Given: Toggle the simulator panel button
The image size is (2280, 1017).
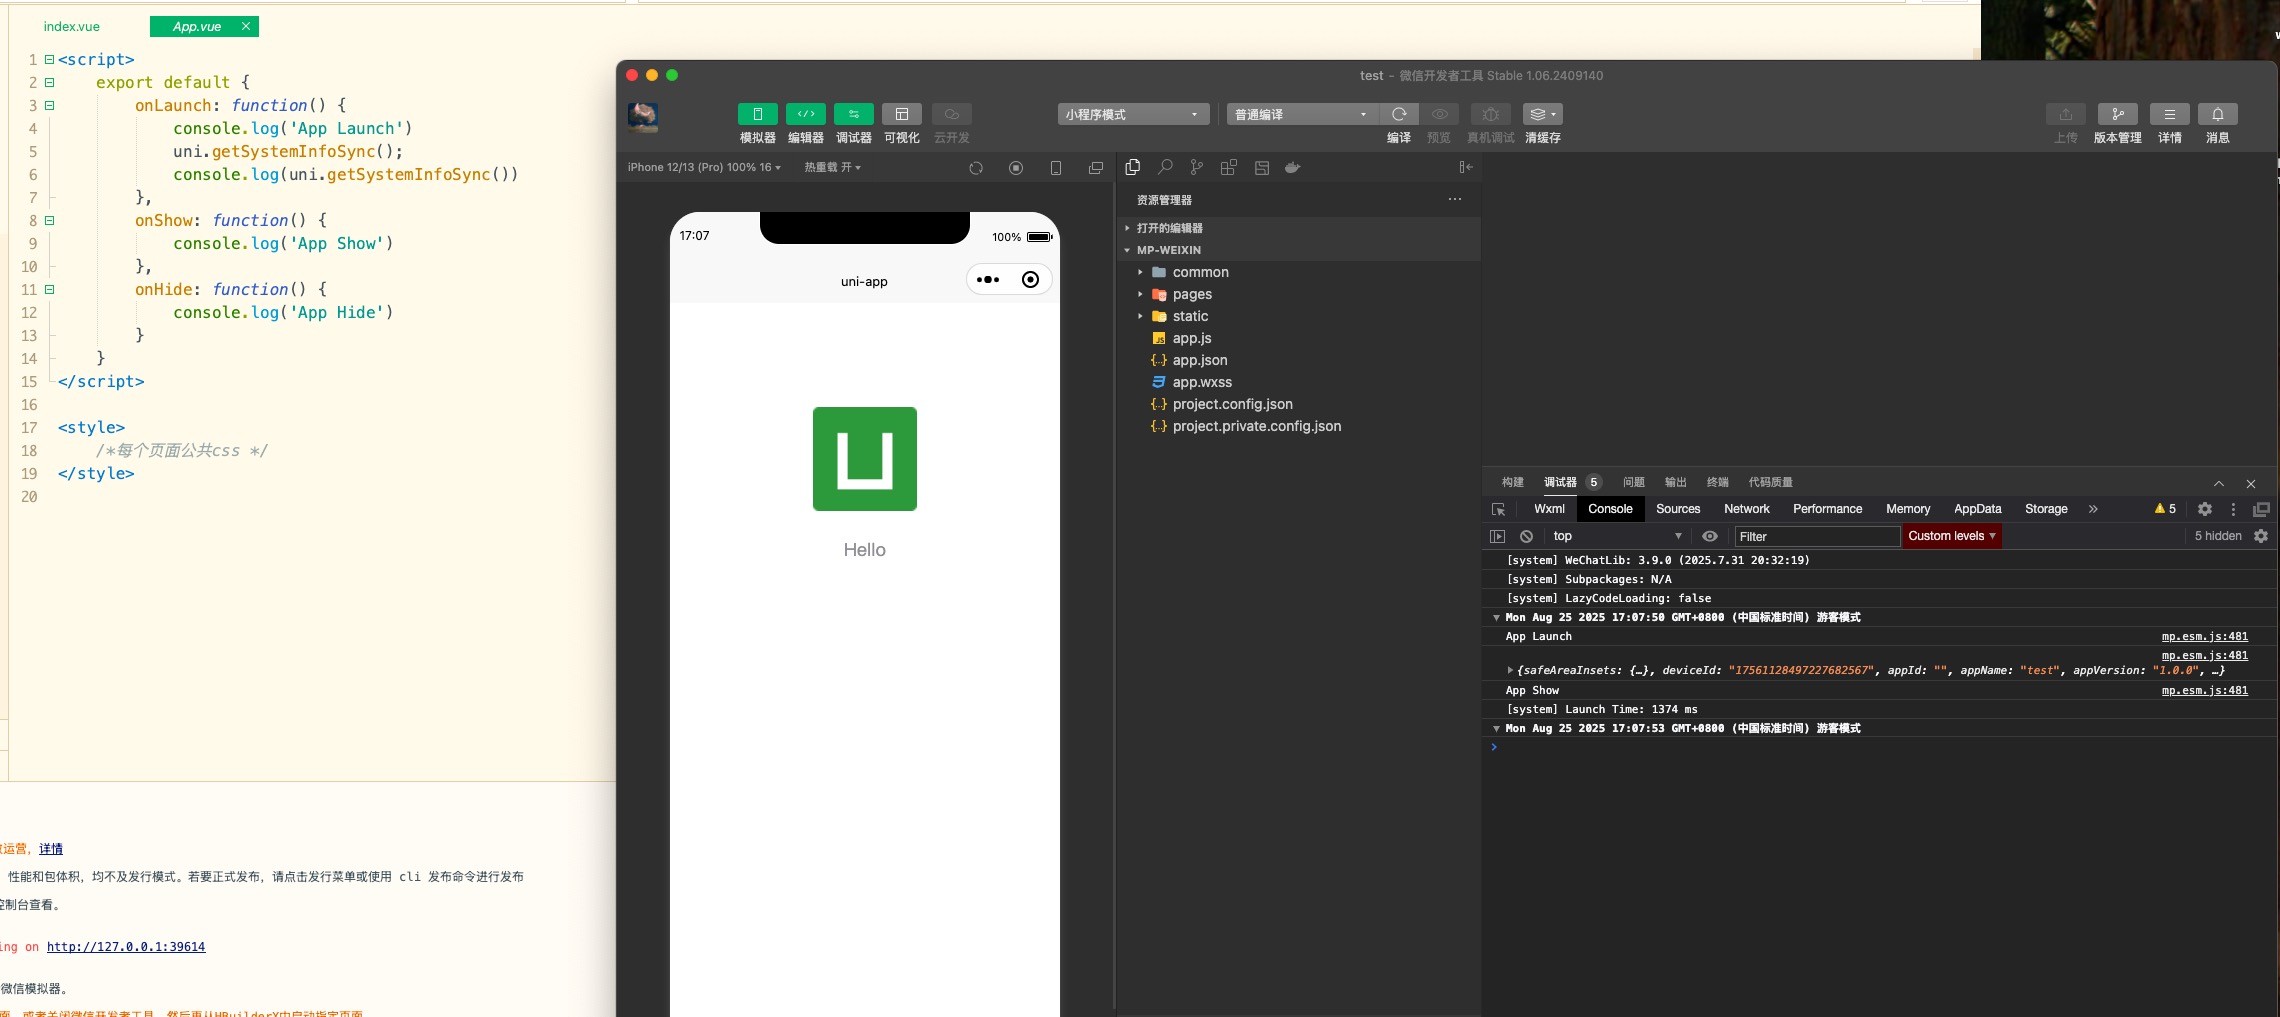Looking at the screenshot, I should pyautogui.click(x=757, y=114).
